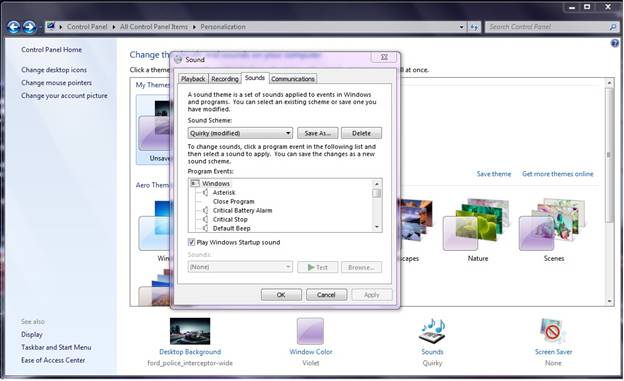This screenshot has height=381, width=624.
Task: Open the Window Color swatch
Action: point(310,331)
